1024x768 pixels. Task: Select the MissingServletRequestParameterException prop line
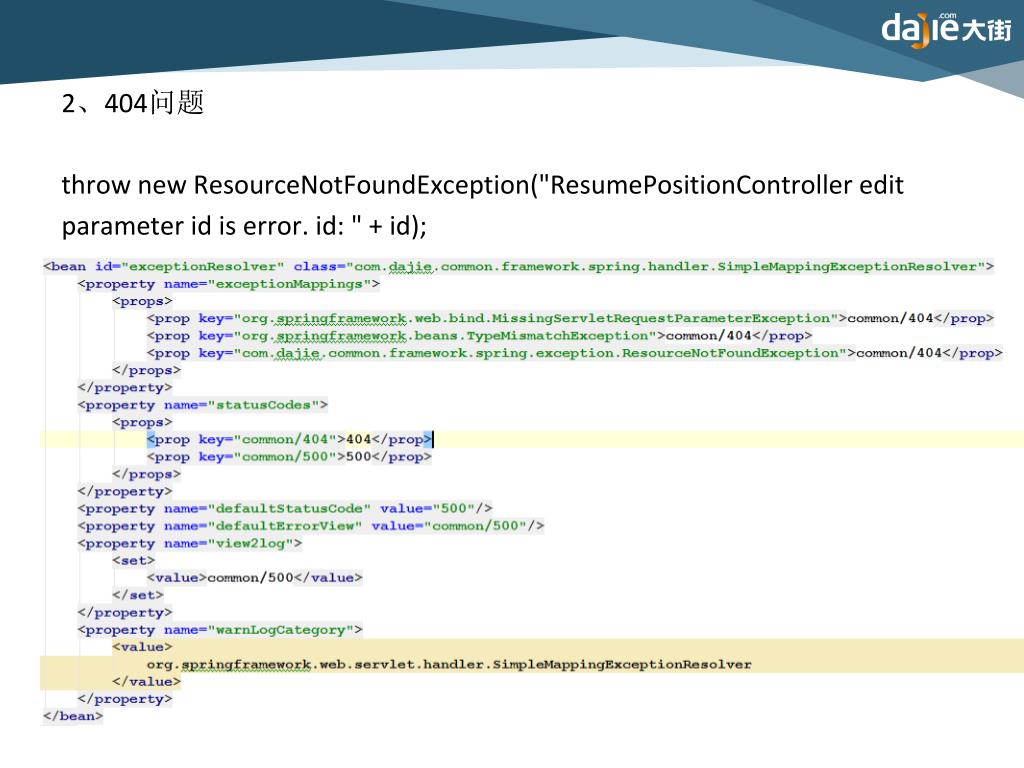(570, 319)
